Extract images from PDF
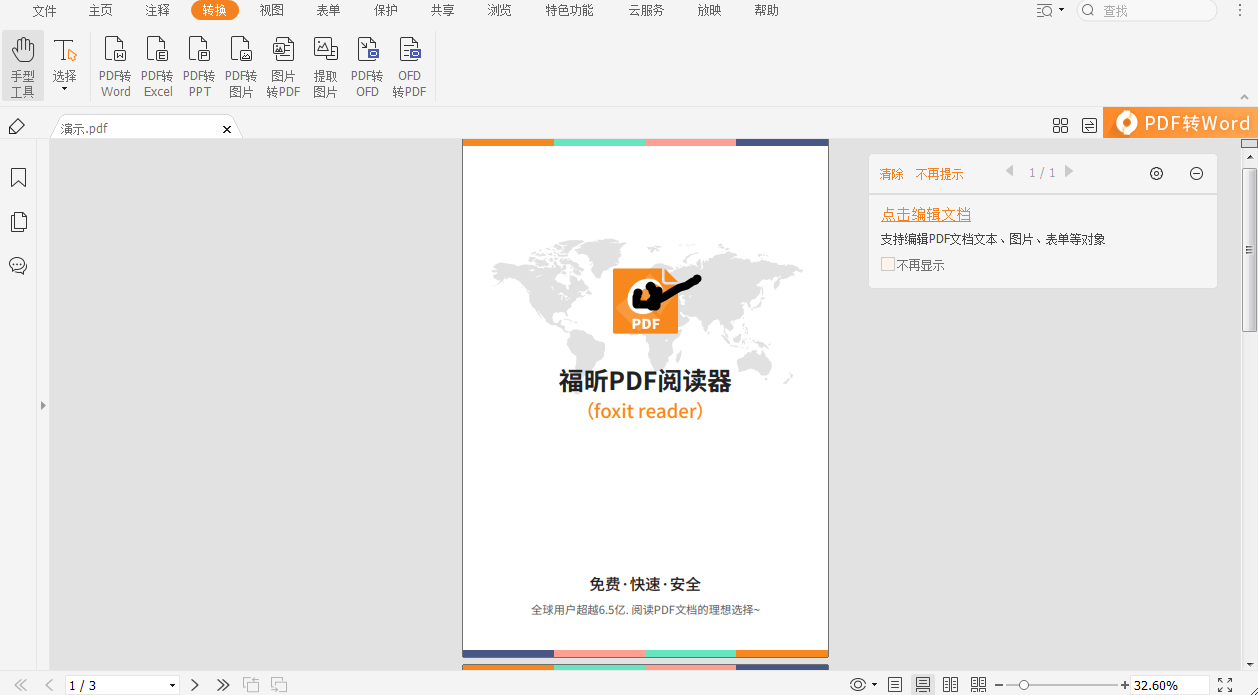Viewport: 1258px width, 695px height. pos(325,67)
